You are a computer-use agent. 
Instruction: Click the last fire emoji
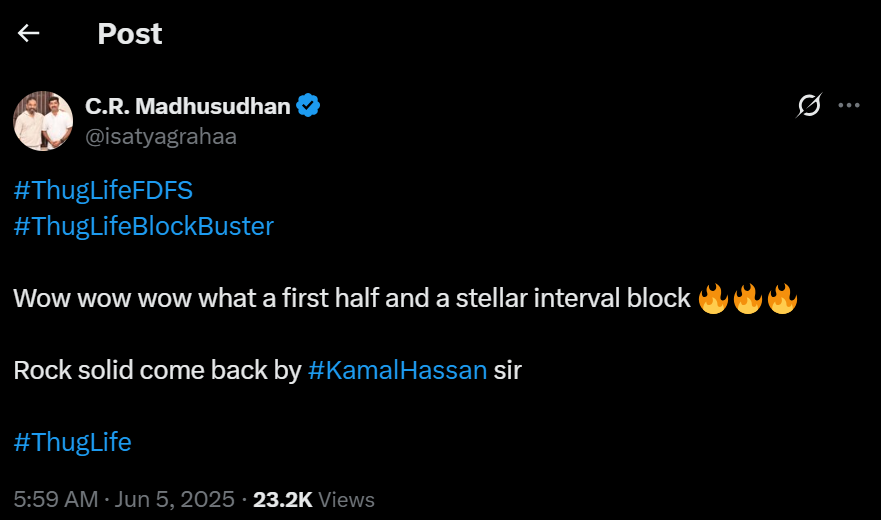[x=782, y=298]
